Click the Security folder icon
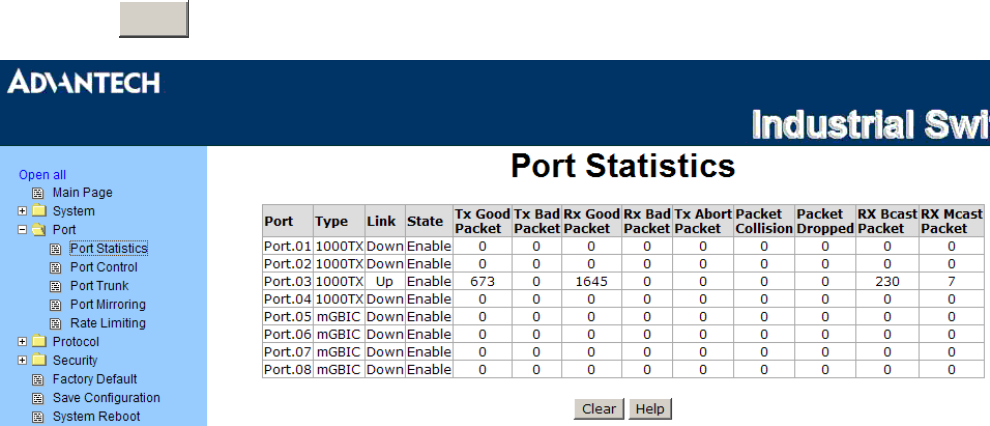This screenshot has height=426, width=990. click(x=39, y=361)
